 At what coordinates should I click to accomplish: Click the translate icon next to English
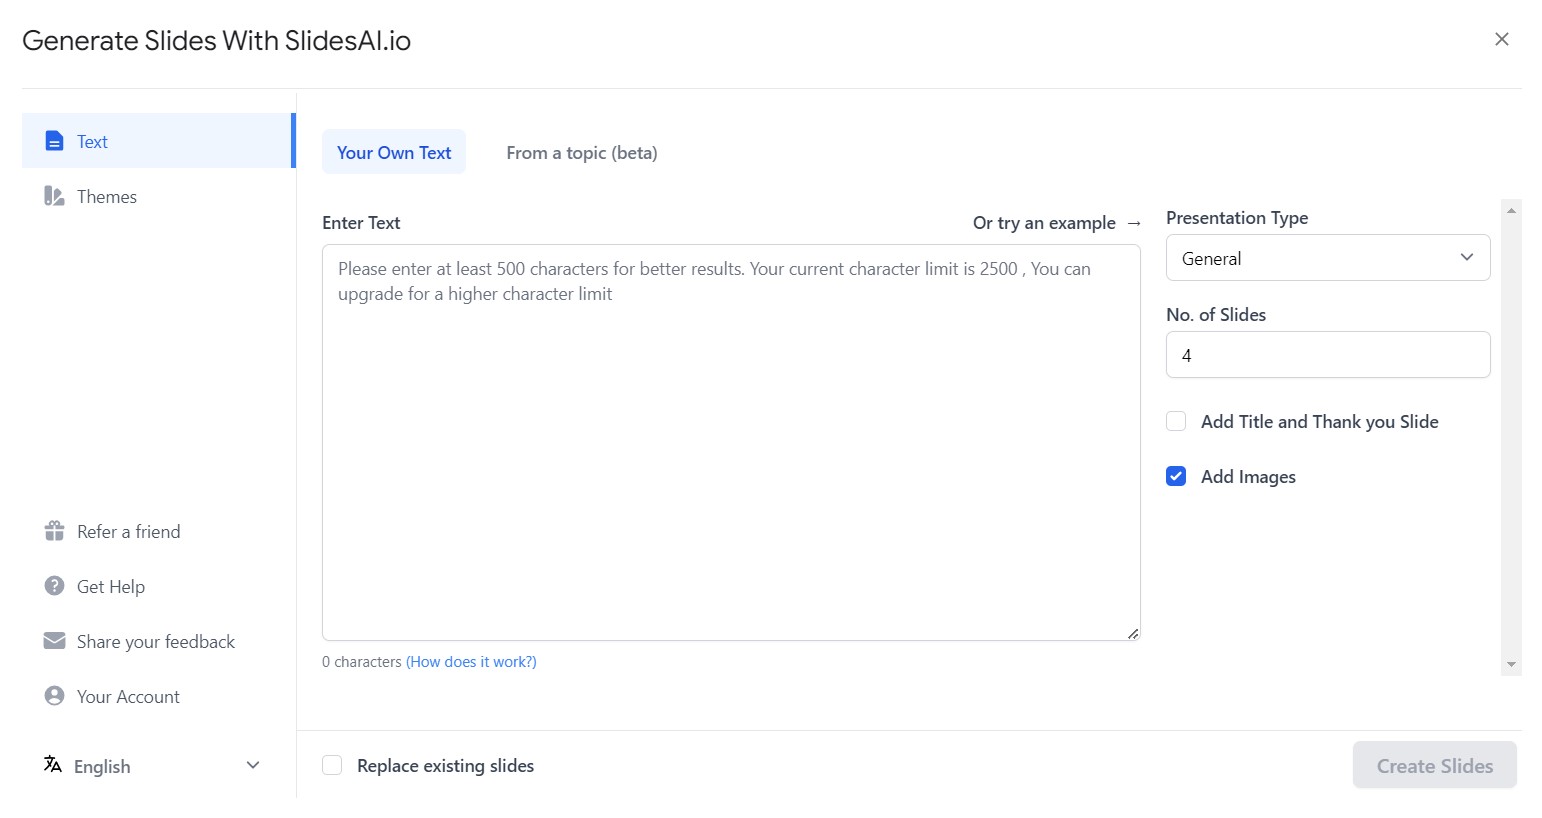51,764
